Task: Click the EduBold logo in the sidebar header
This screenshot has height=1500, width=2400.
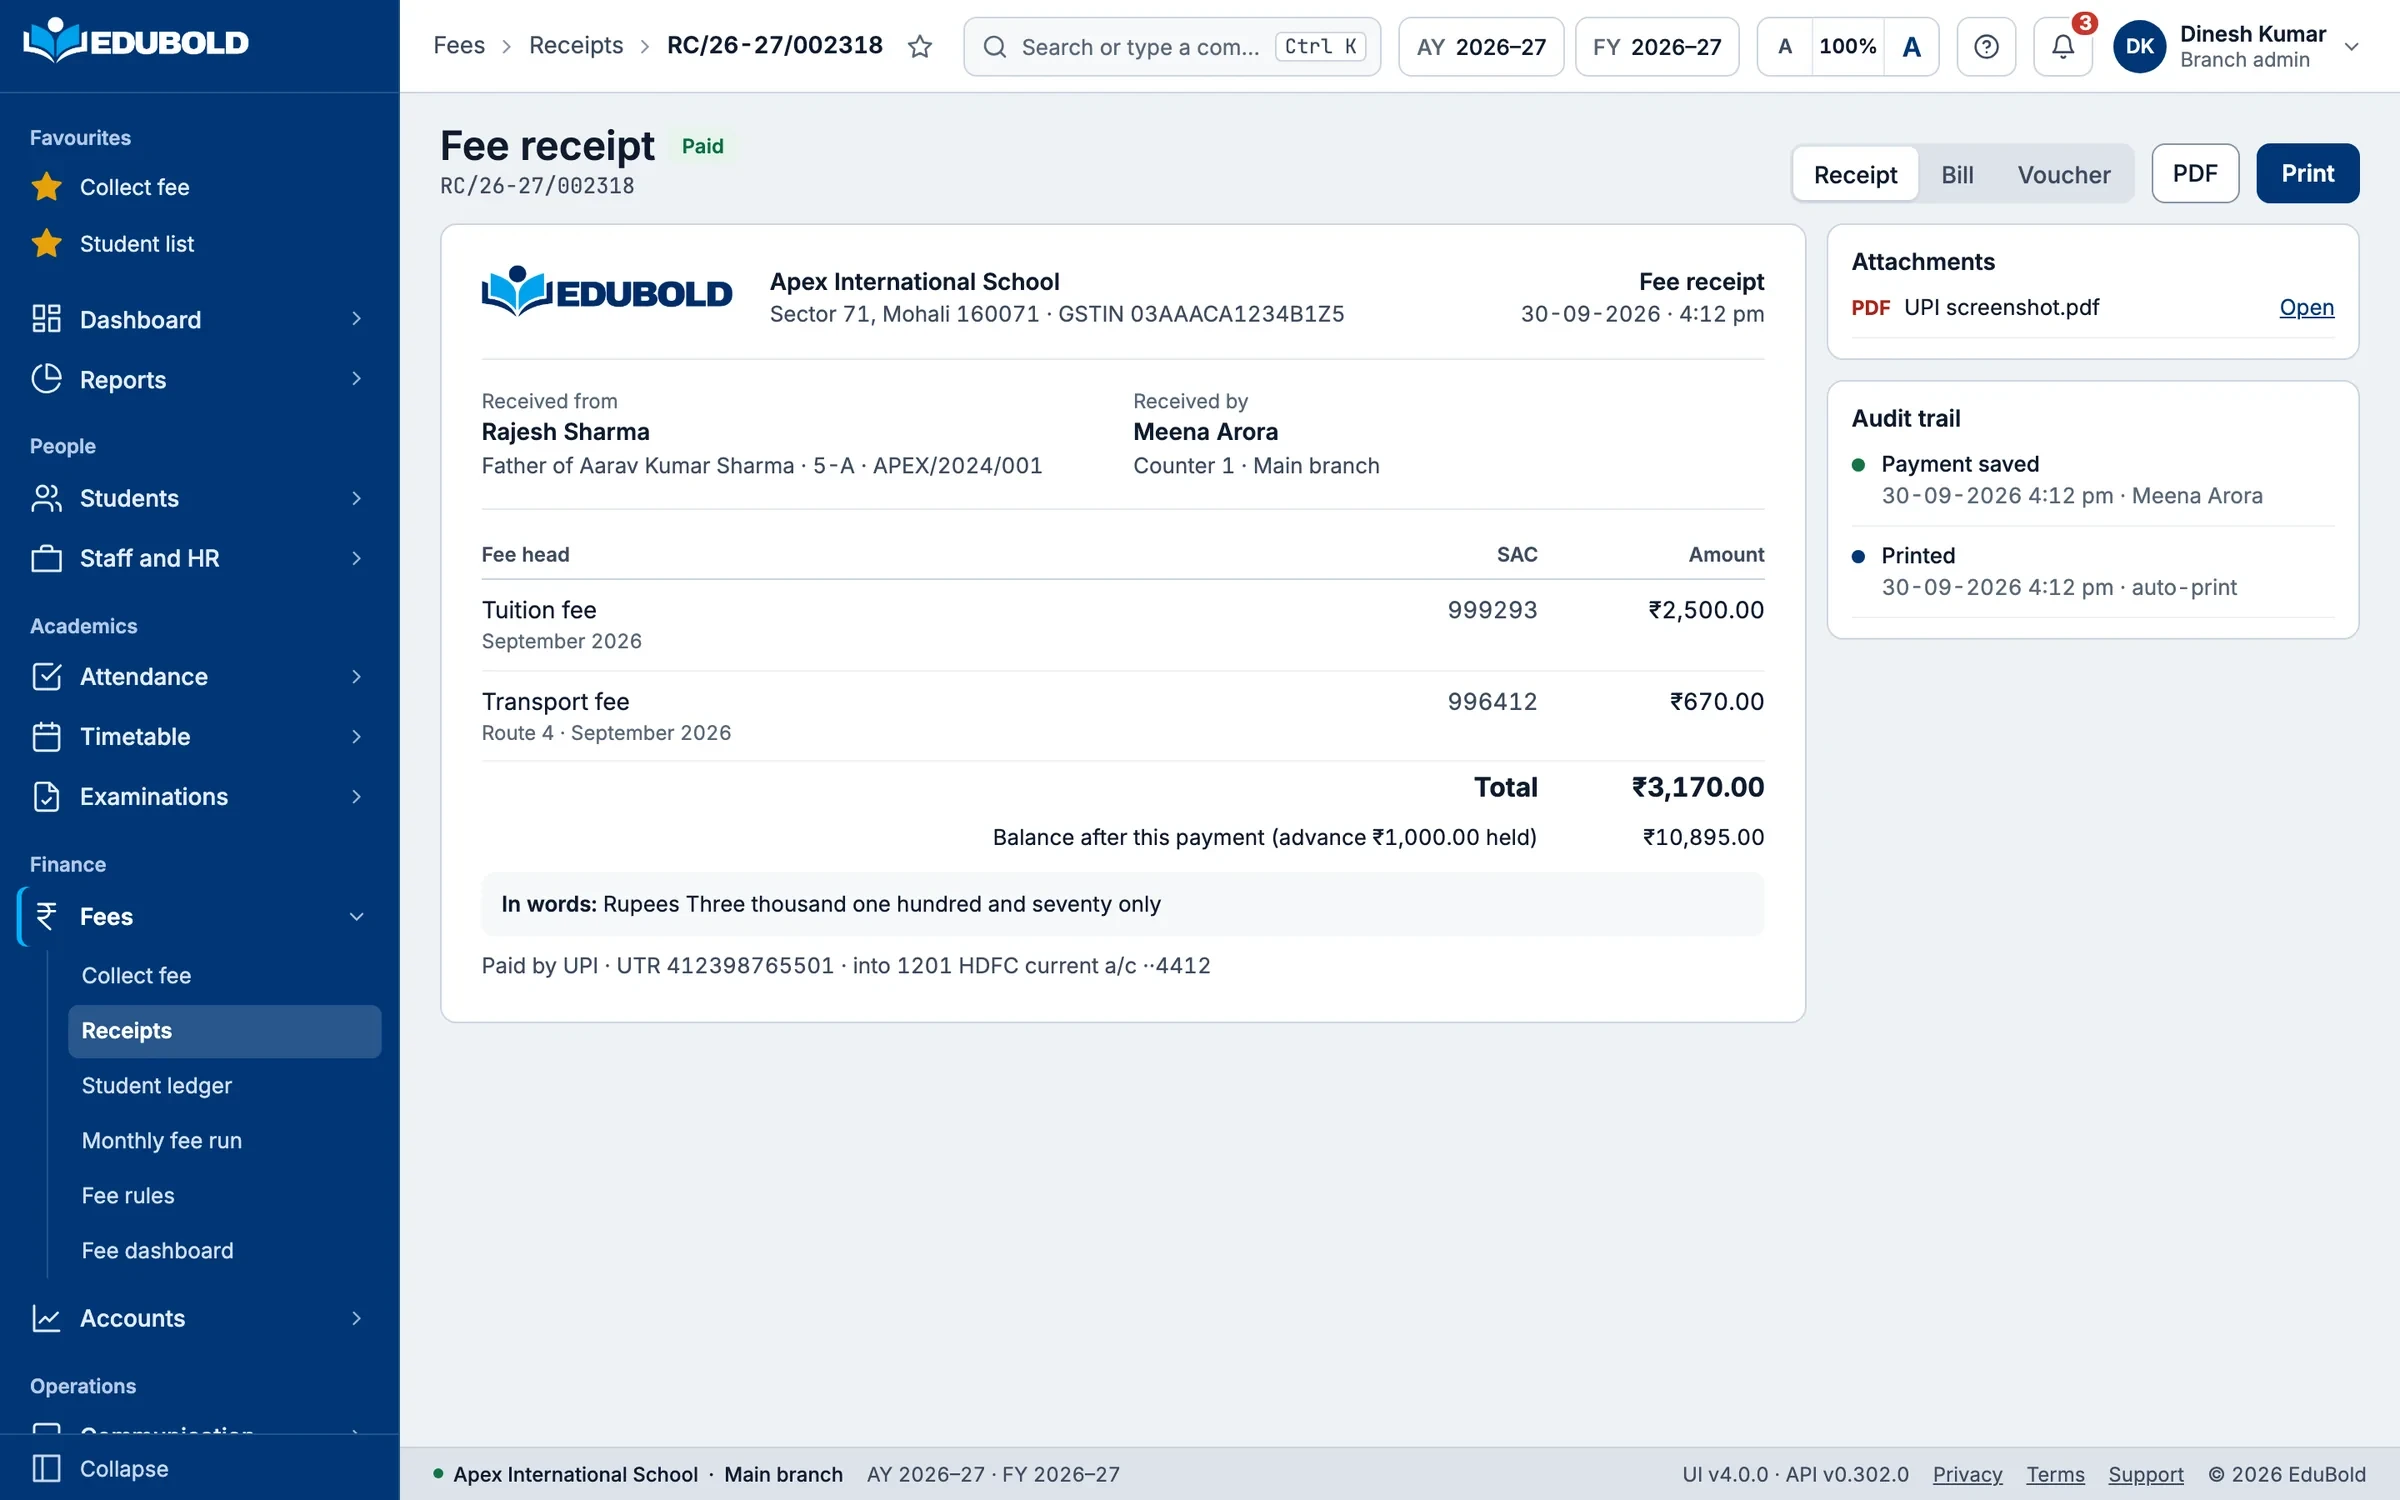Action: coord(136,41)
